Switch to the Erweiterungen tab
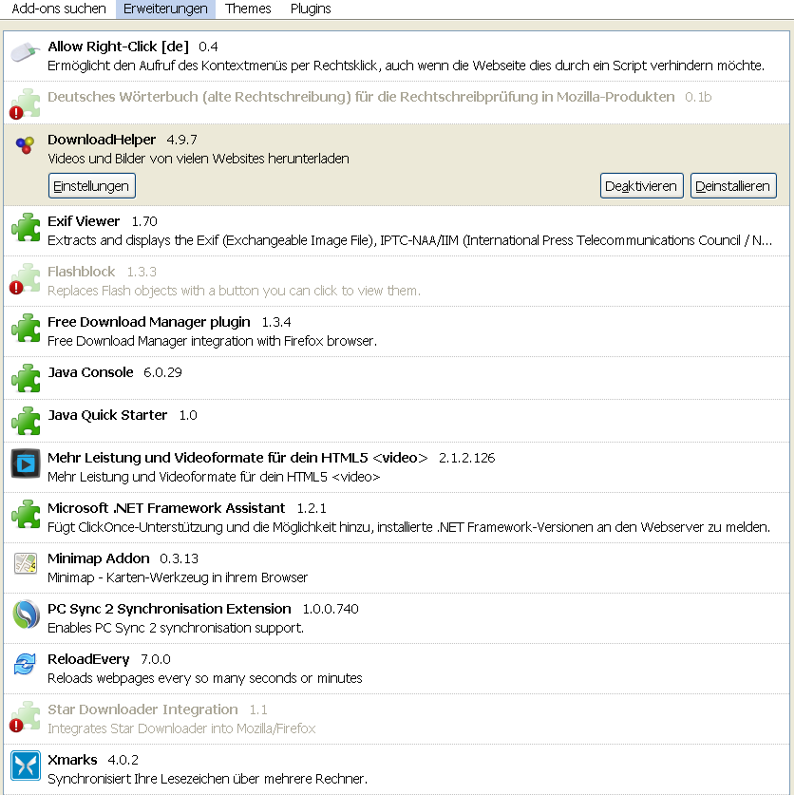Image resolution: width=794 pixels, height=795 pixels. coord(165,9)
